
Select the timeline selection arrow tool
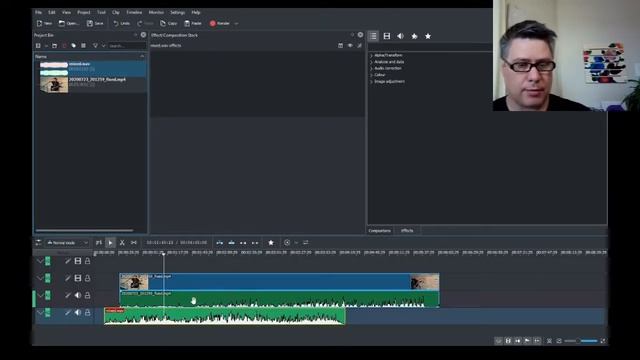[110, 243]
